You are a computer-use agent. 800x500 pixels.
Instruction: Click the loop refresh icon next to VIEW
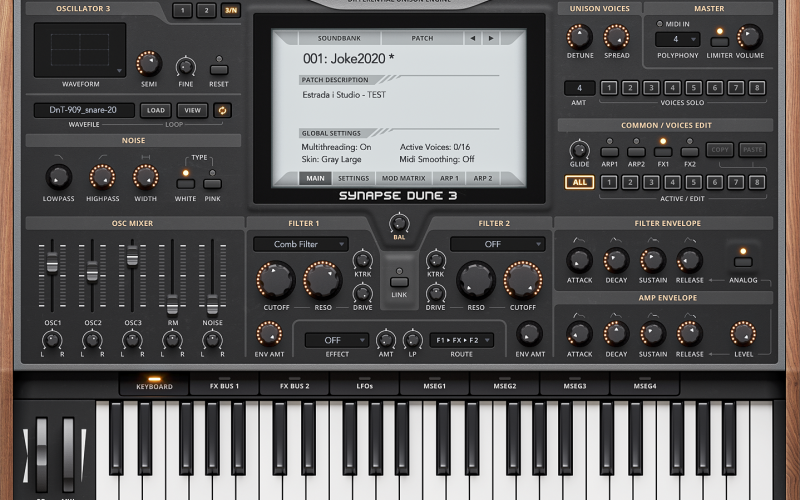pos(222,110)
